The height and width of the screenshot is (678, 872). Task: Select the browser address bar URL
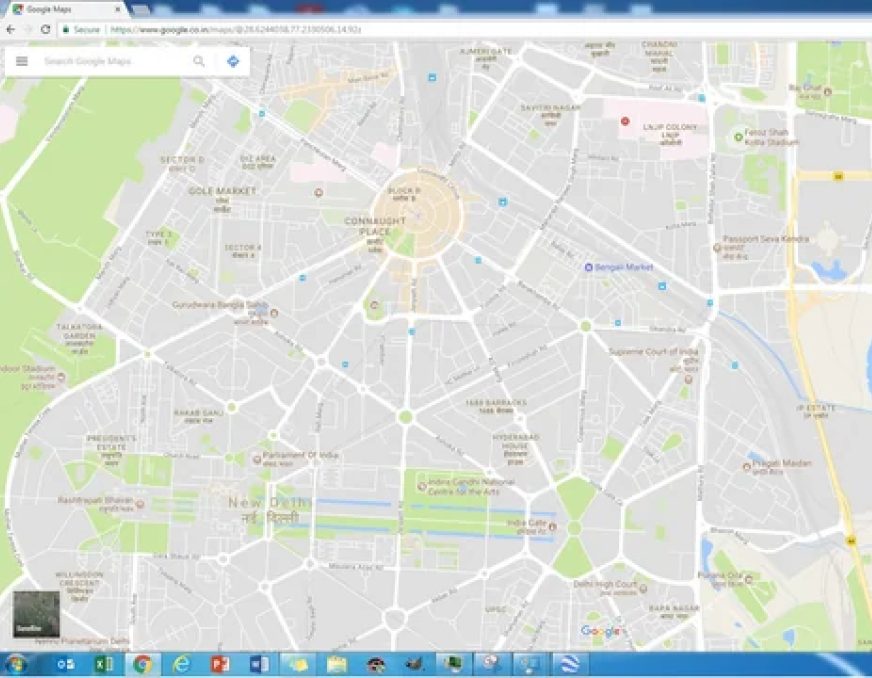pyautogui.click(x=236, y=29)
